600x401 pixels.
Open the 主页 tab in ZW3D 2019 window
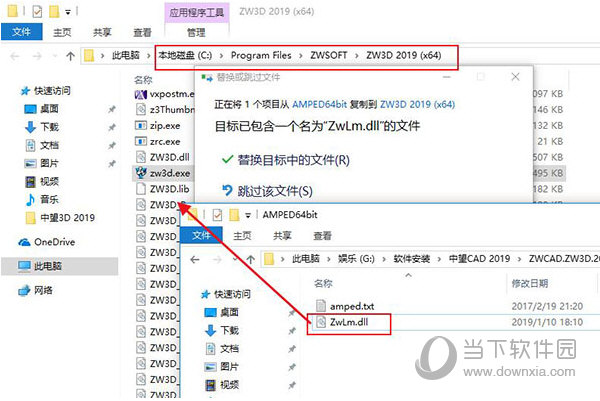point(62,33)
